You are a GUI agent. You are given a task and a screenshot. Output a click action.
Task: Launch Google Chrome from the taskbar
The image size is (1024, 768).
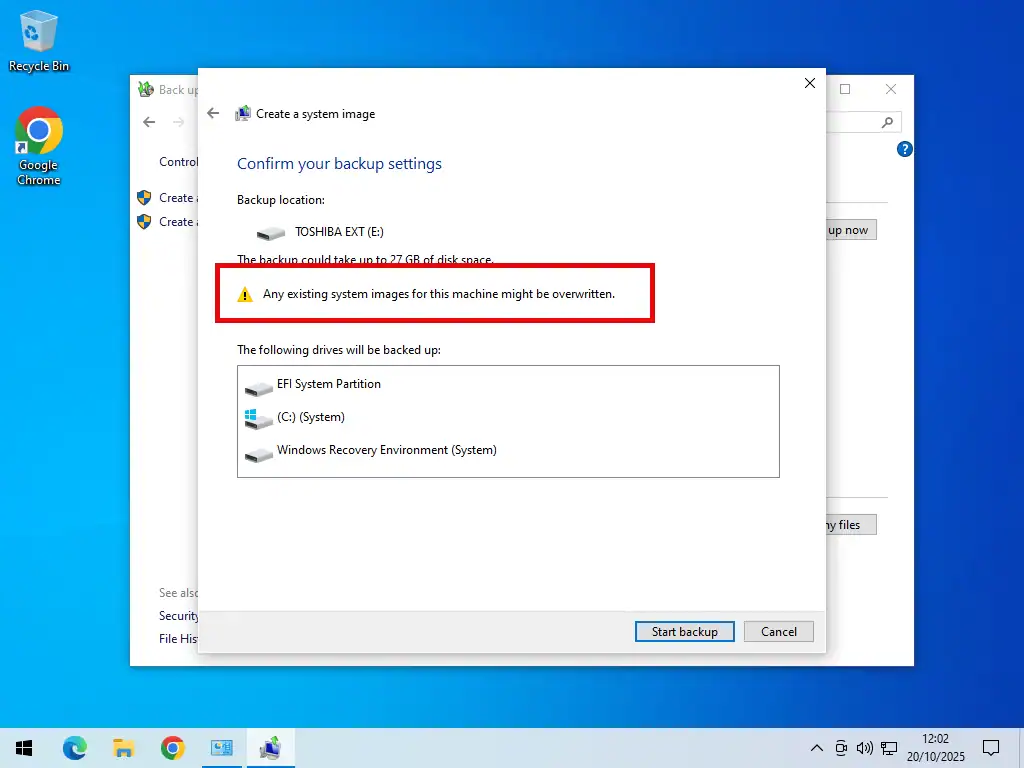(x=172, y=747)
